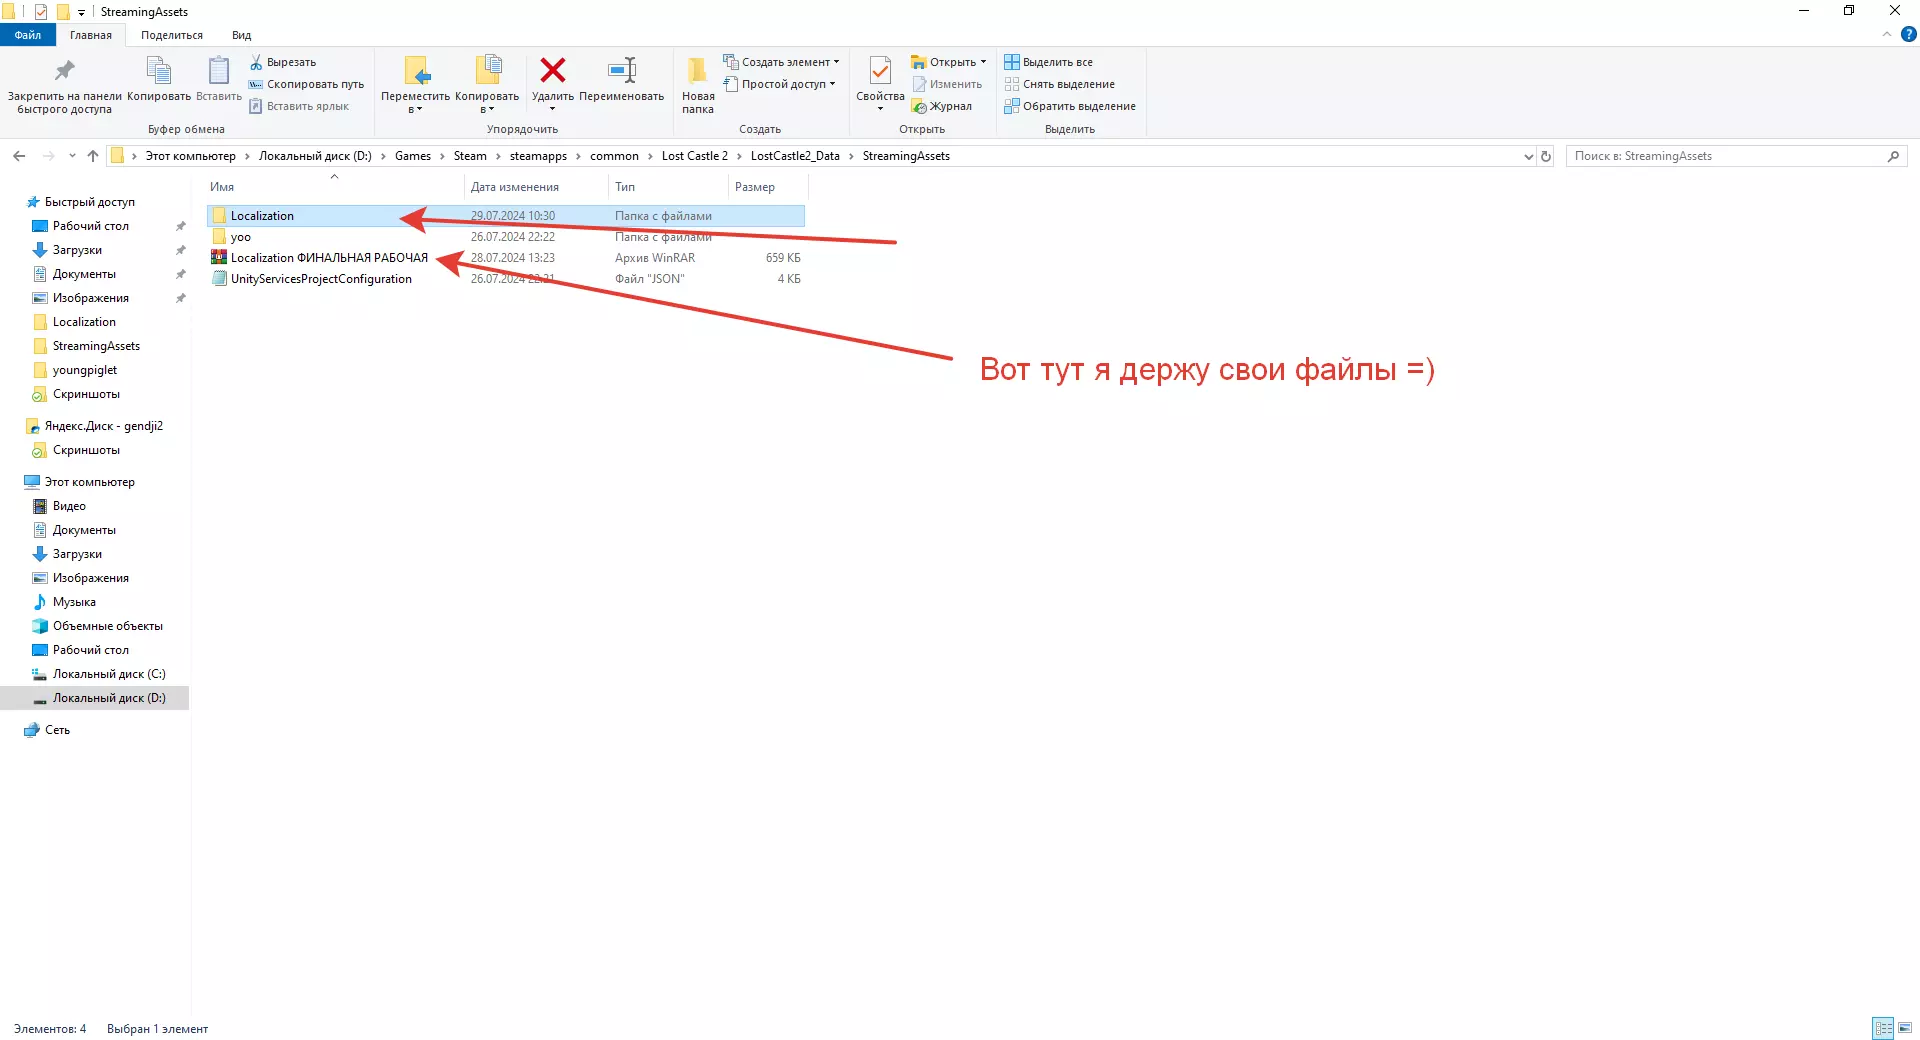Image resolution: width=1920 pixels, height=1040 pixels.
Task: Switch to the Поделиться ribbon tab
Action: point(172,35)
